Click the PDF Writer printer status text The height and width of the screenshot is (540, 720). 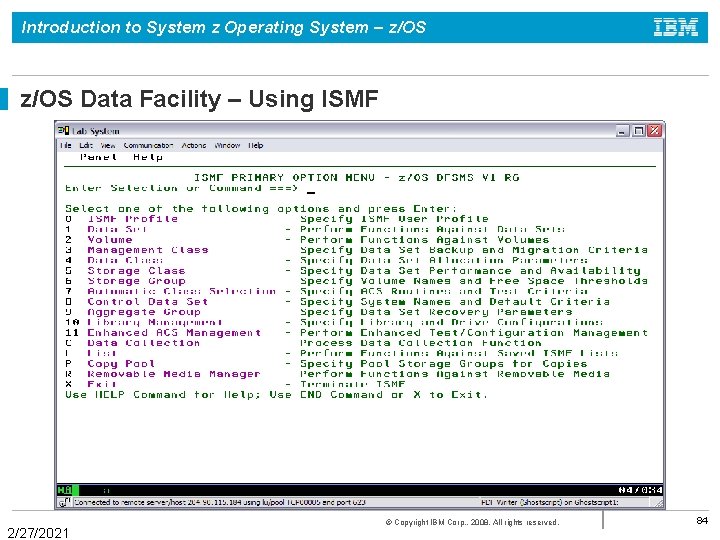[550, 502]
